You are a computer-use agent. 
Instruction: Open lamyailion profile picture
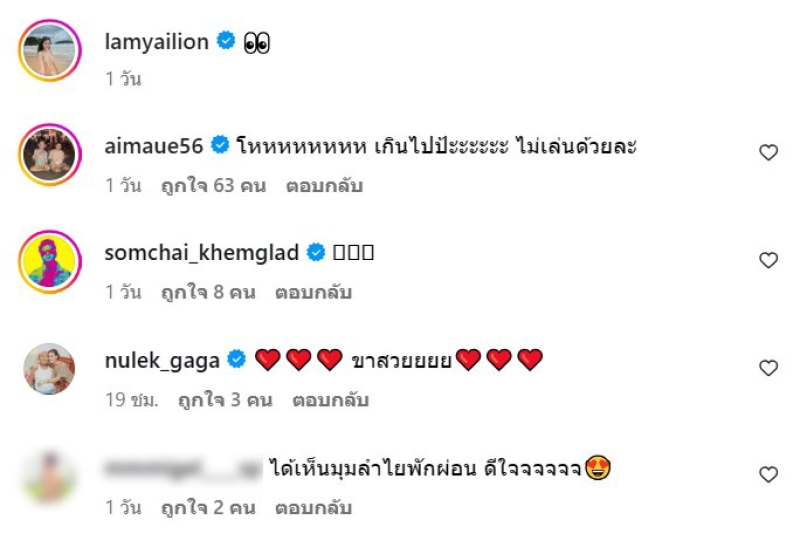pos(49,49)
